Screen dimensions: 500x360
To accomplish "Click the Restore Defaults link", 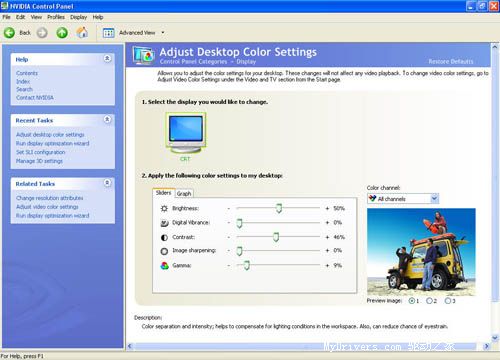I will click(451, 61).
